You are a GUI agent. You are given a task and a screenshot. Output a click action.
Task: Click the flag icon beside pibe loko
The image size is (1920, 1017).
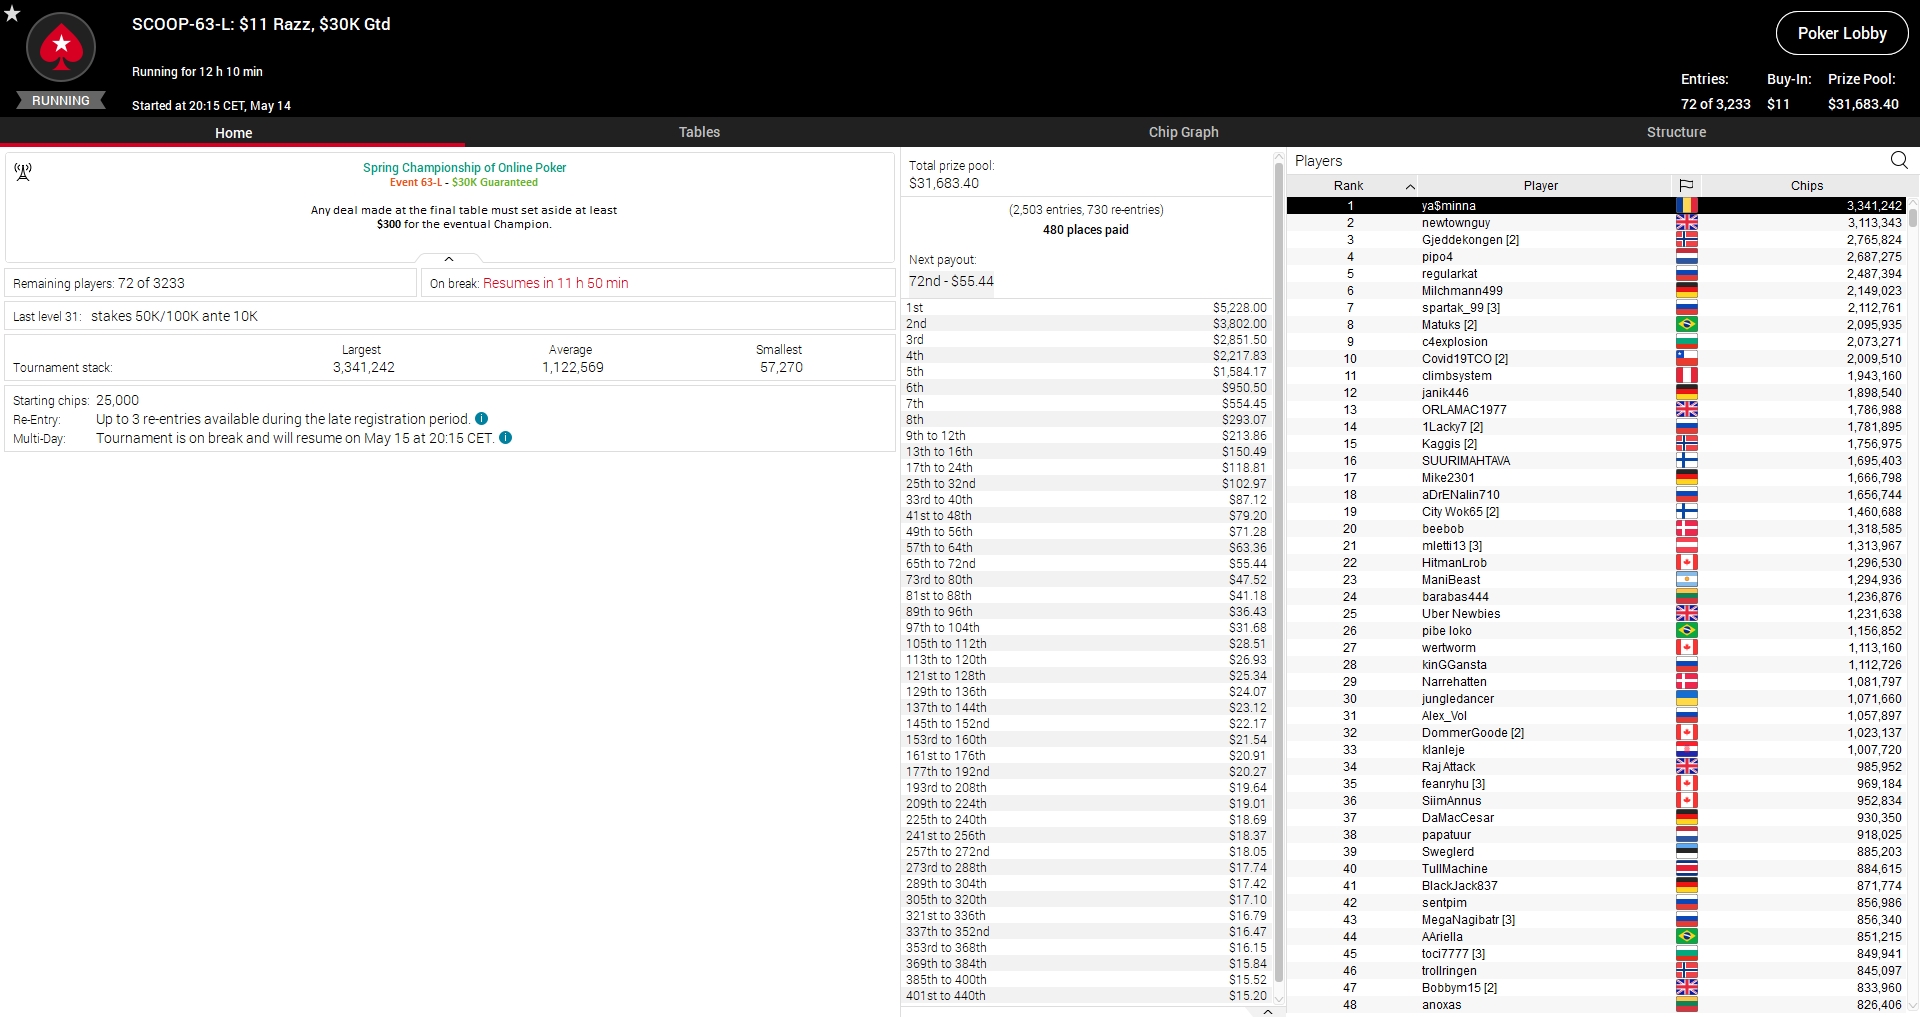coord(1686,631)
